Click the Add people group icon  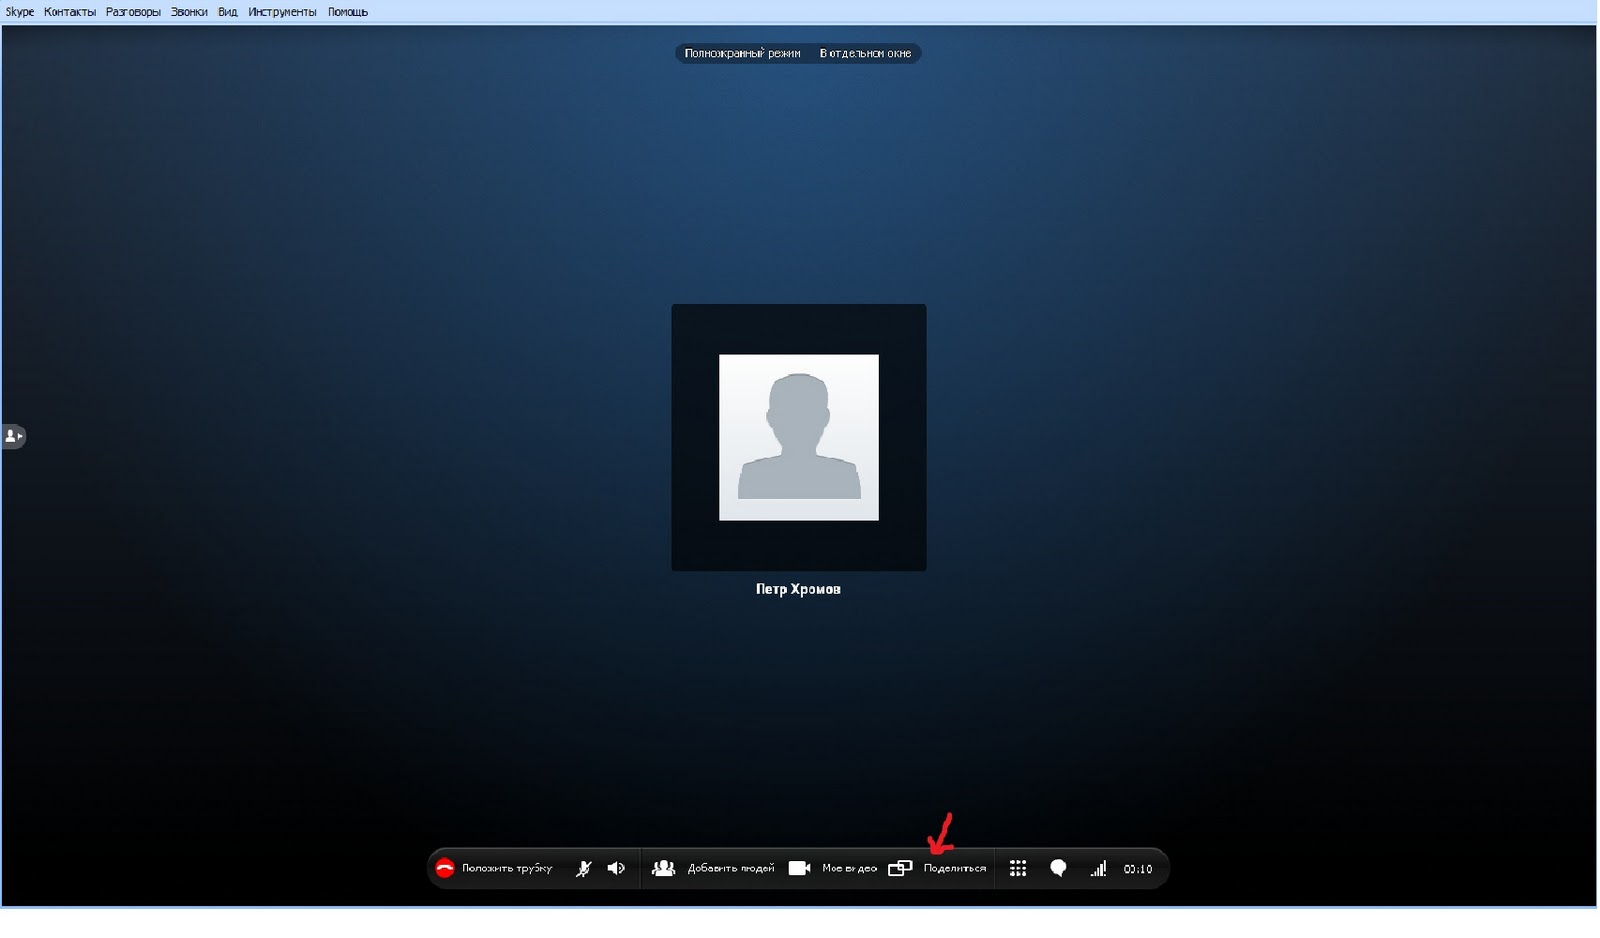pos(663,868)
